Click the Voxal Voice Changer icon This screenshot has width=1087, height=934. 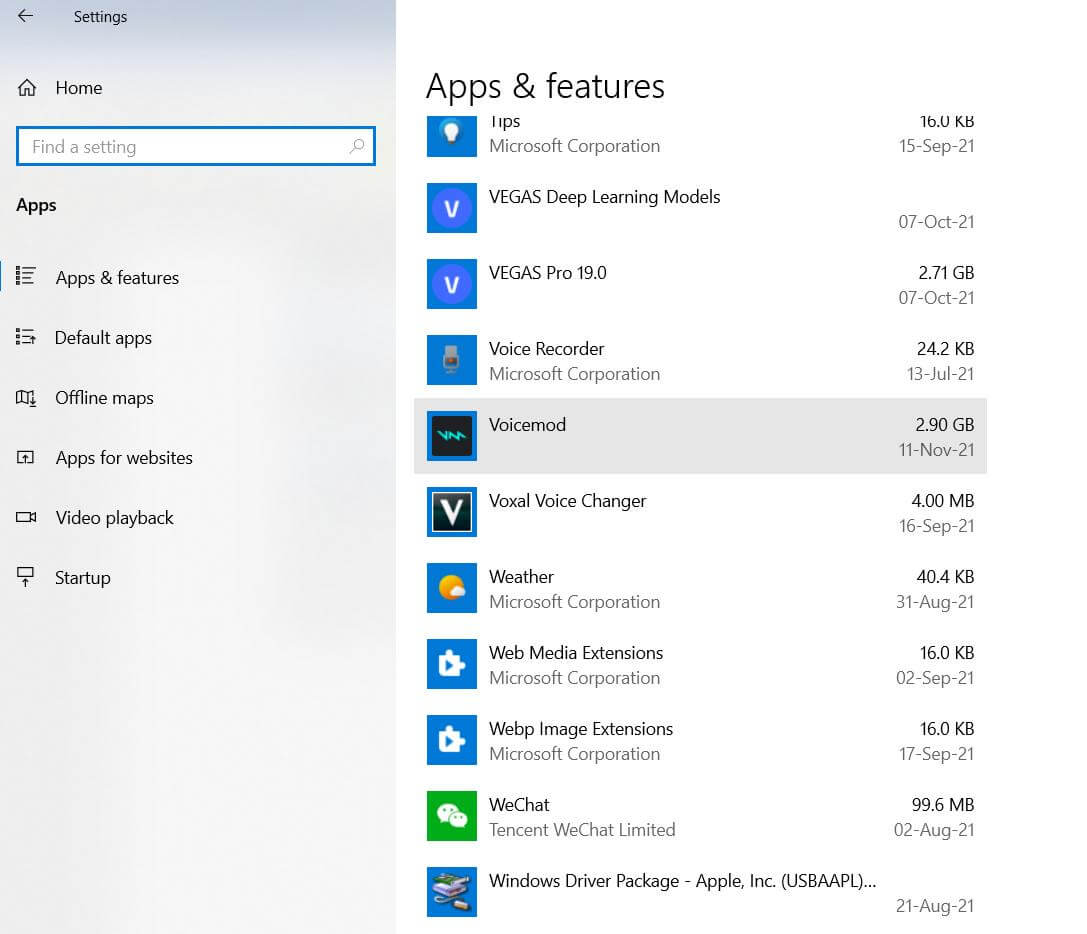click(x=451, y=512)
